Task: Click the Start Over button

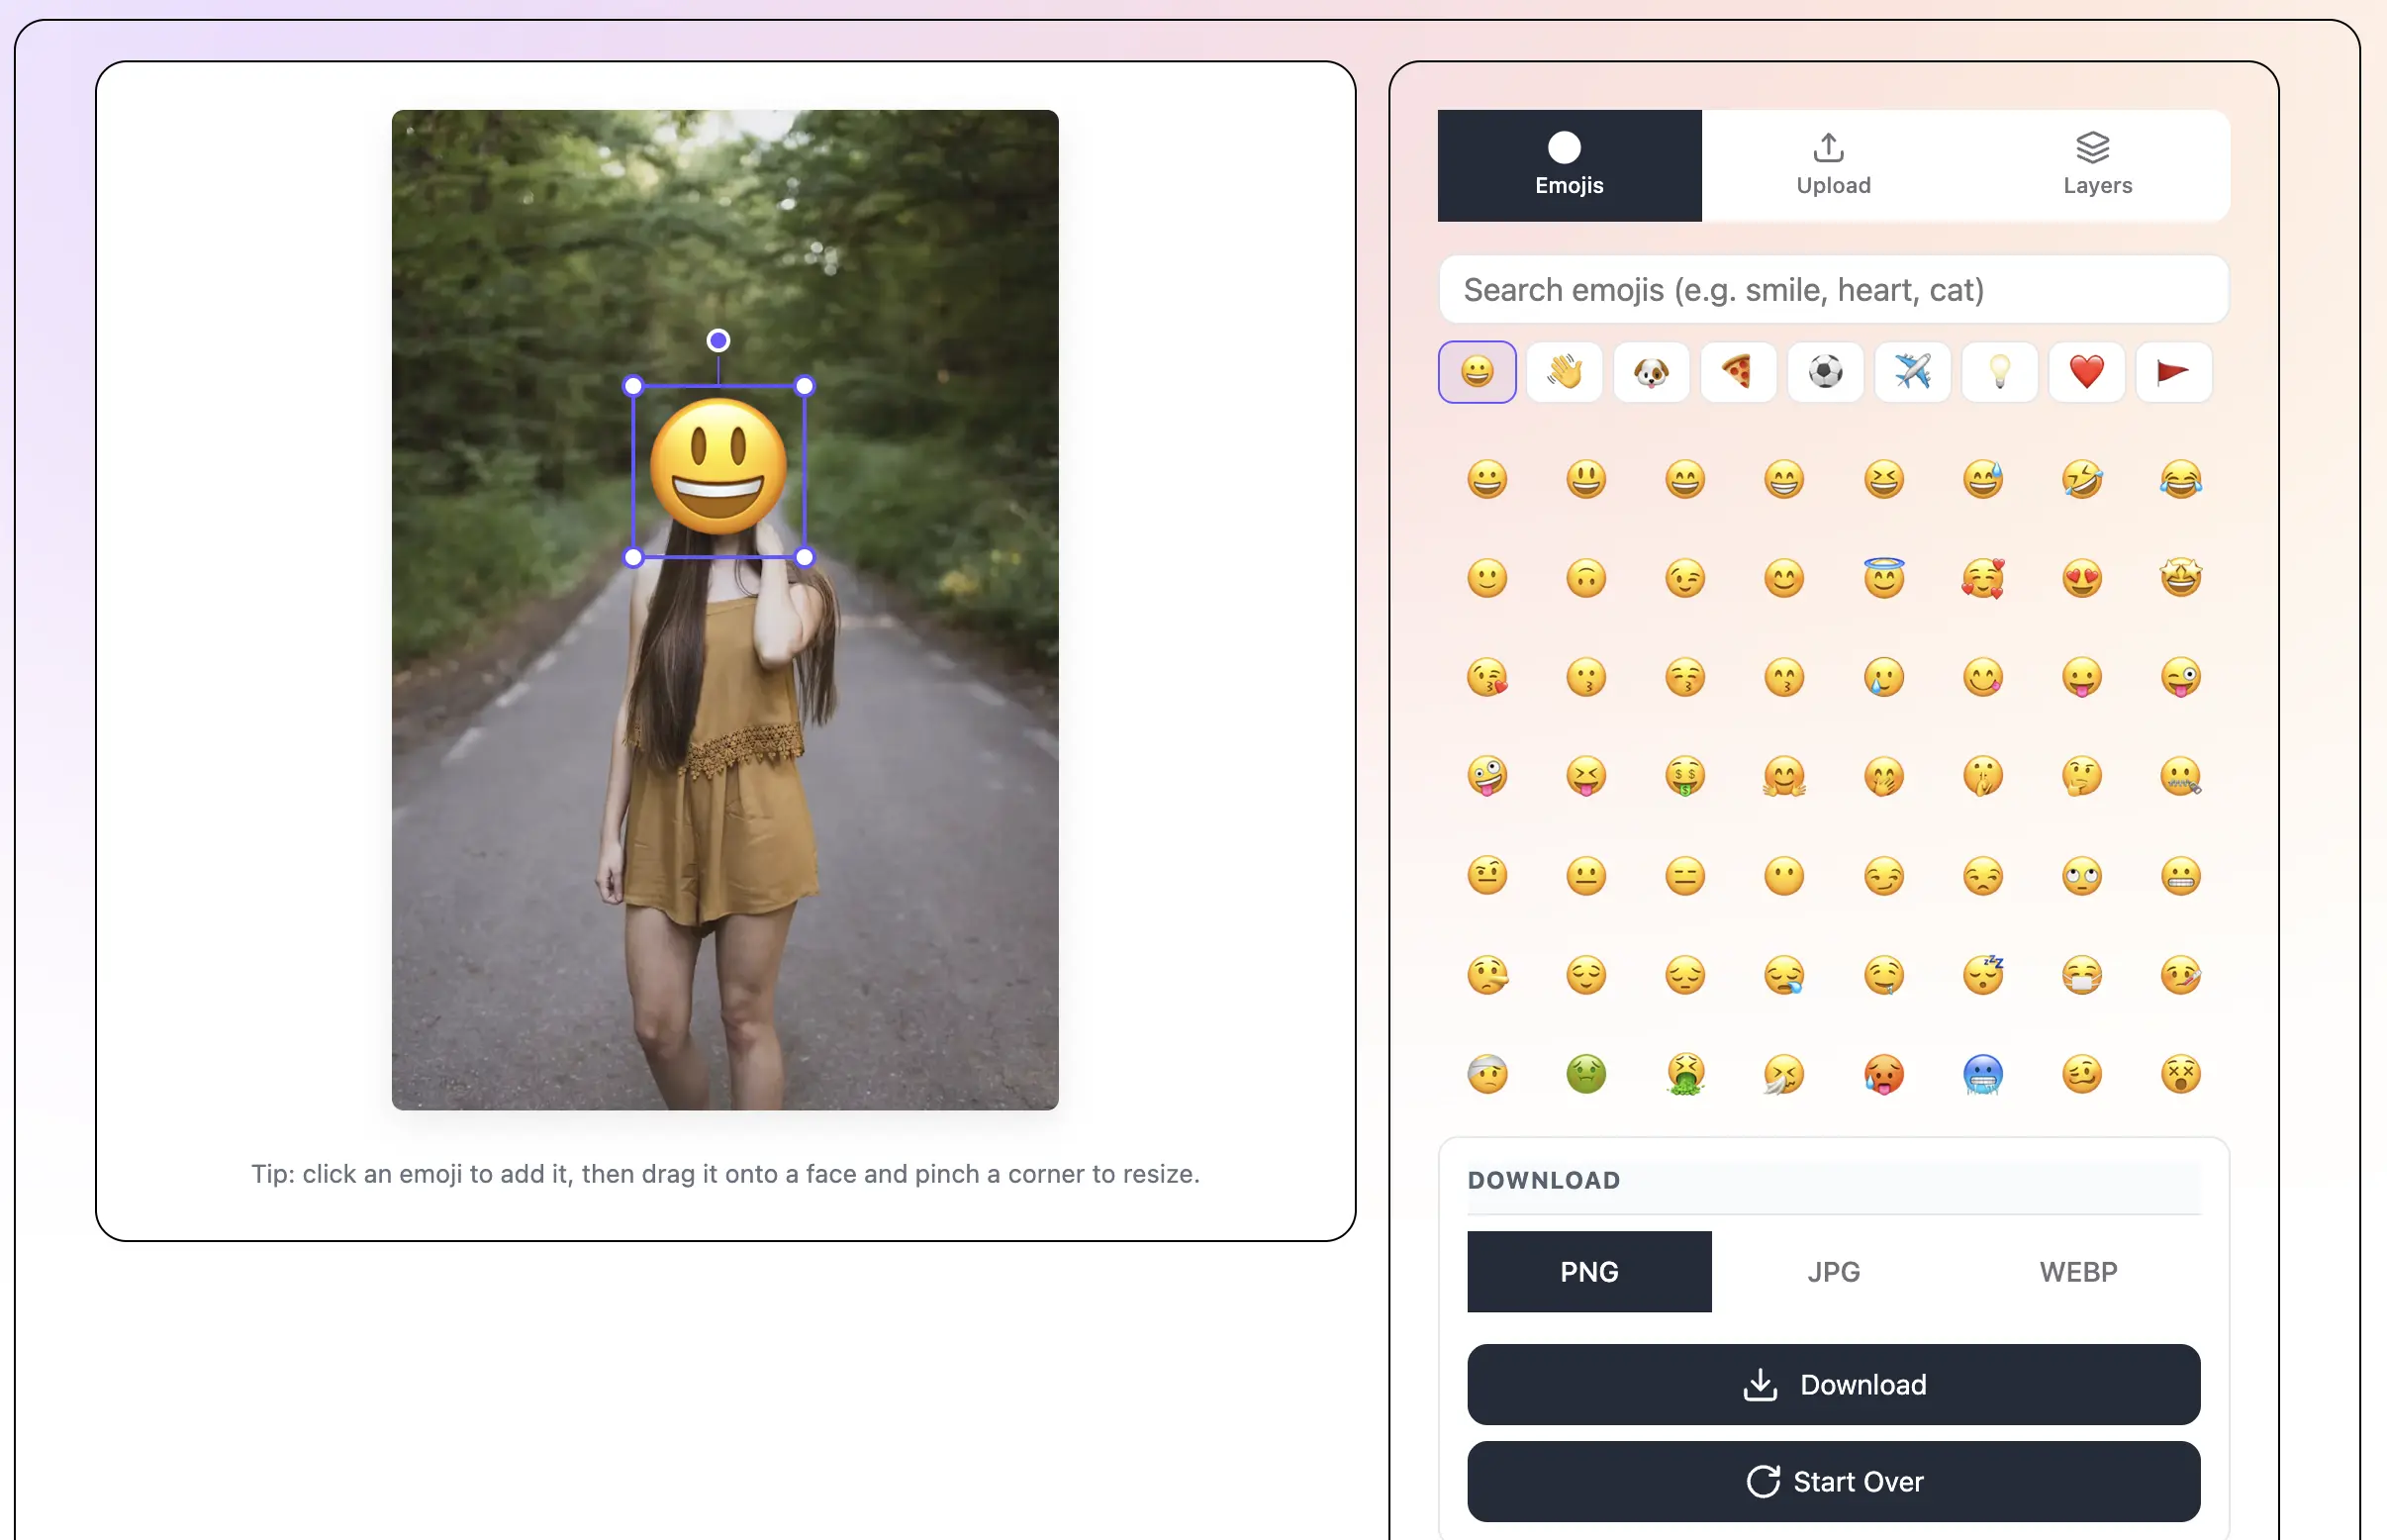Action: coord(1833,1481)
